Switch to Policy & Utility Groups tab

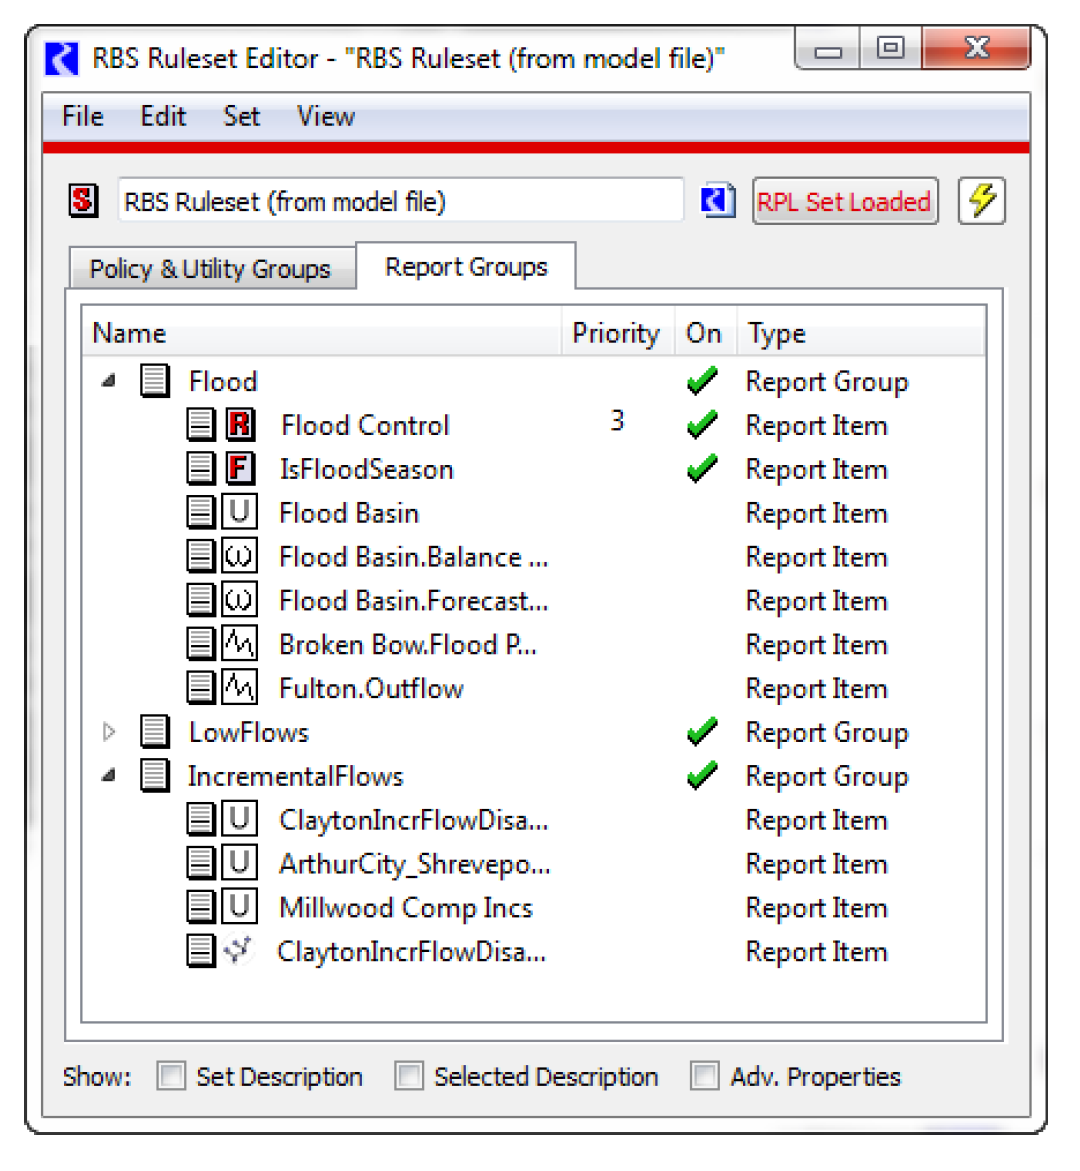pos(210,269)
